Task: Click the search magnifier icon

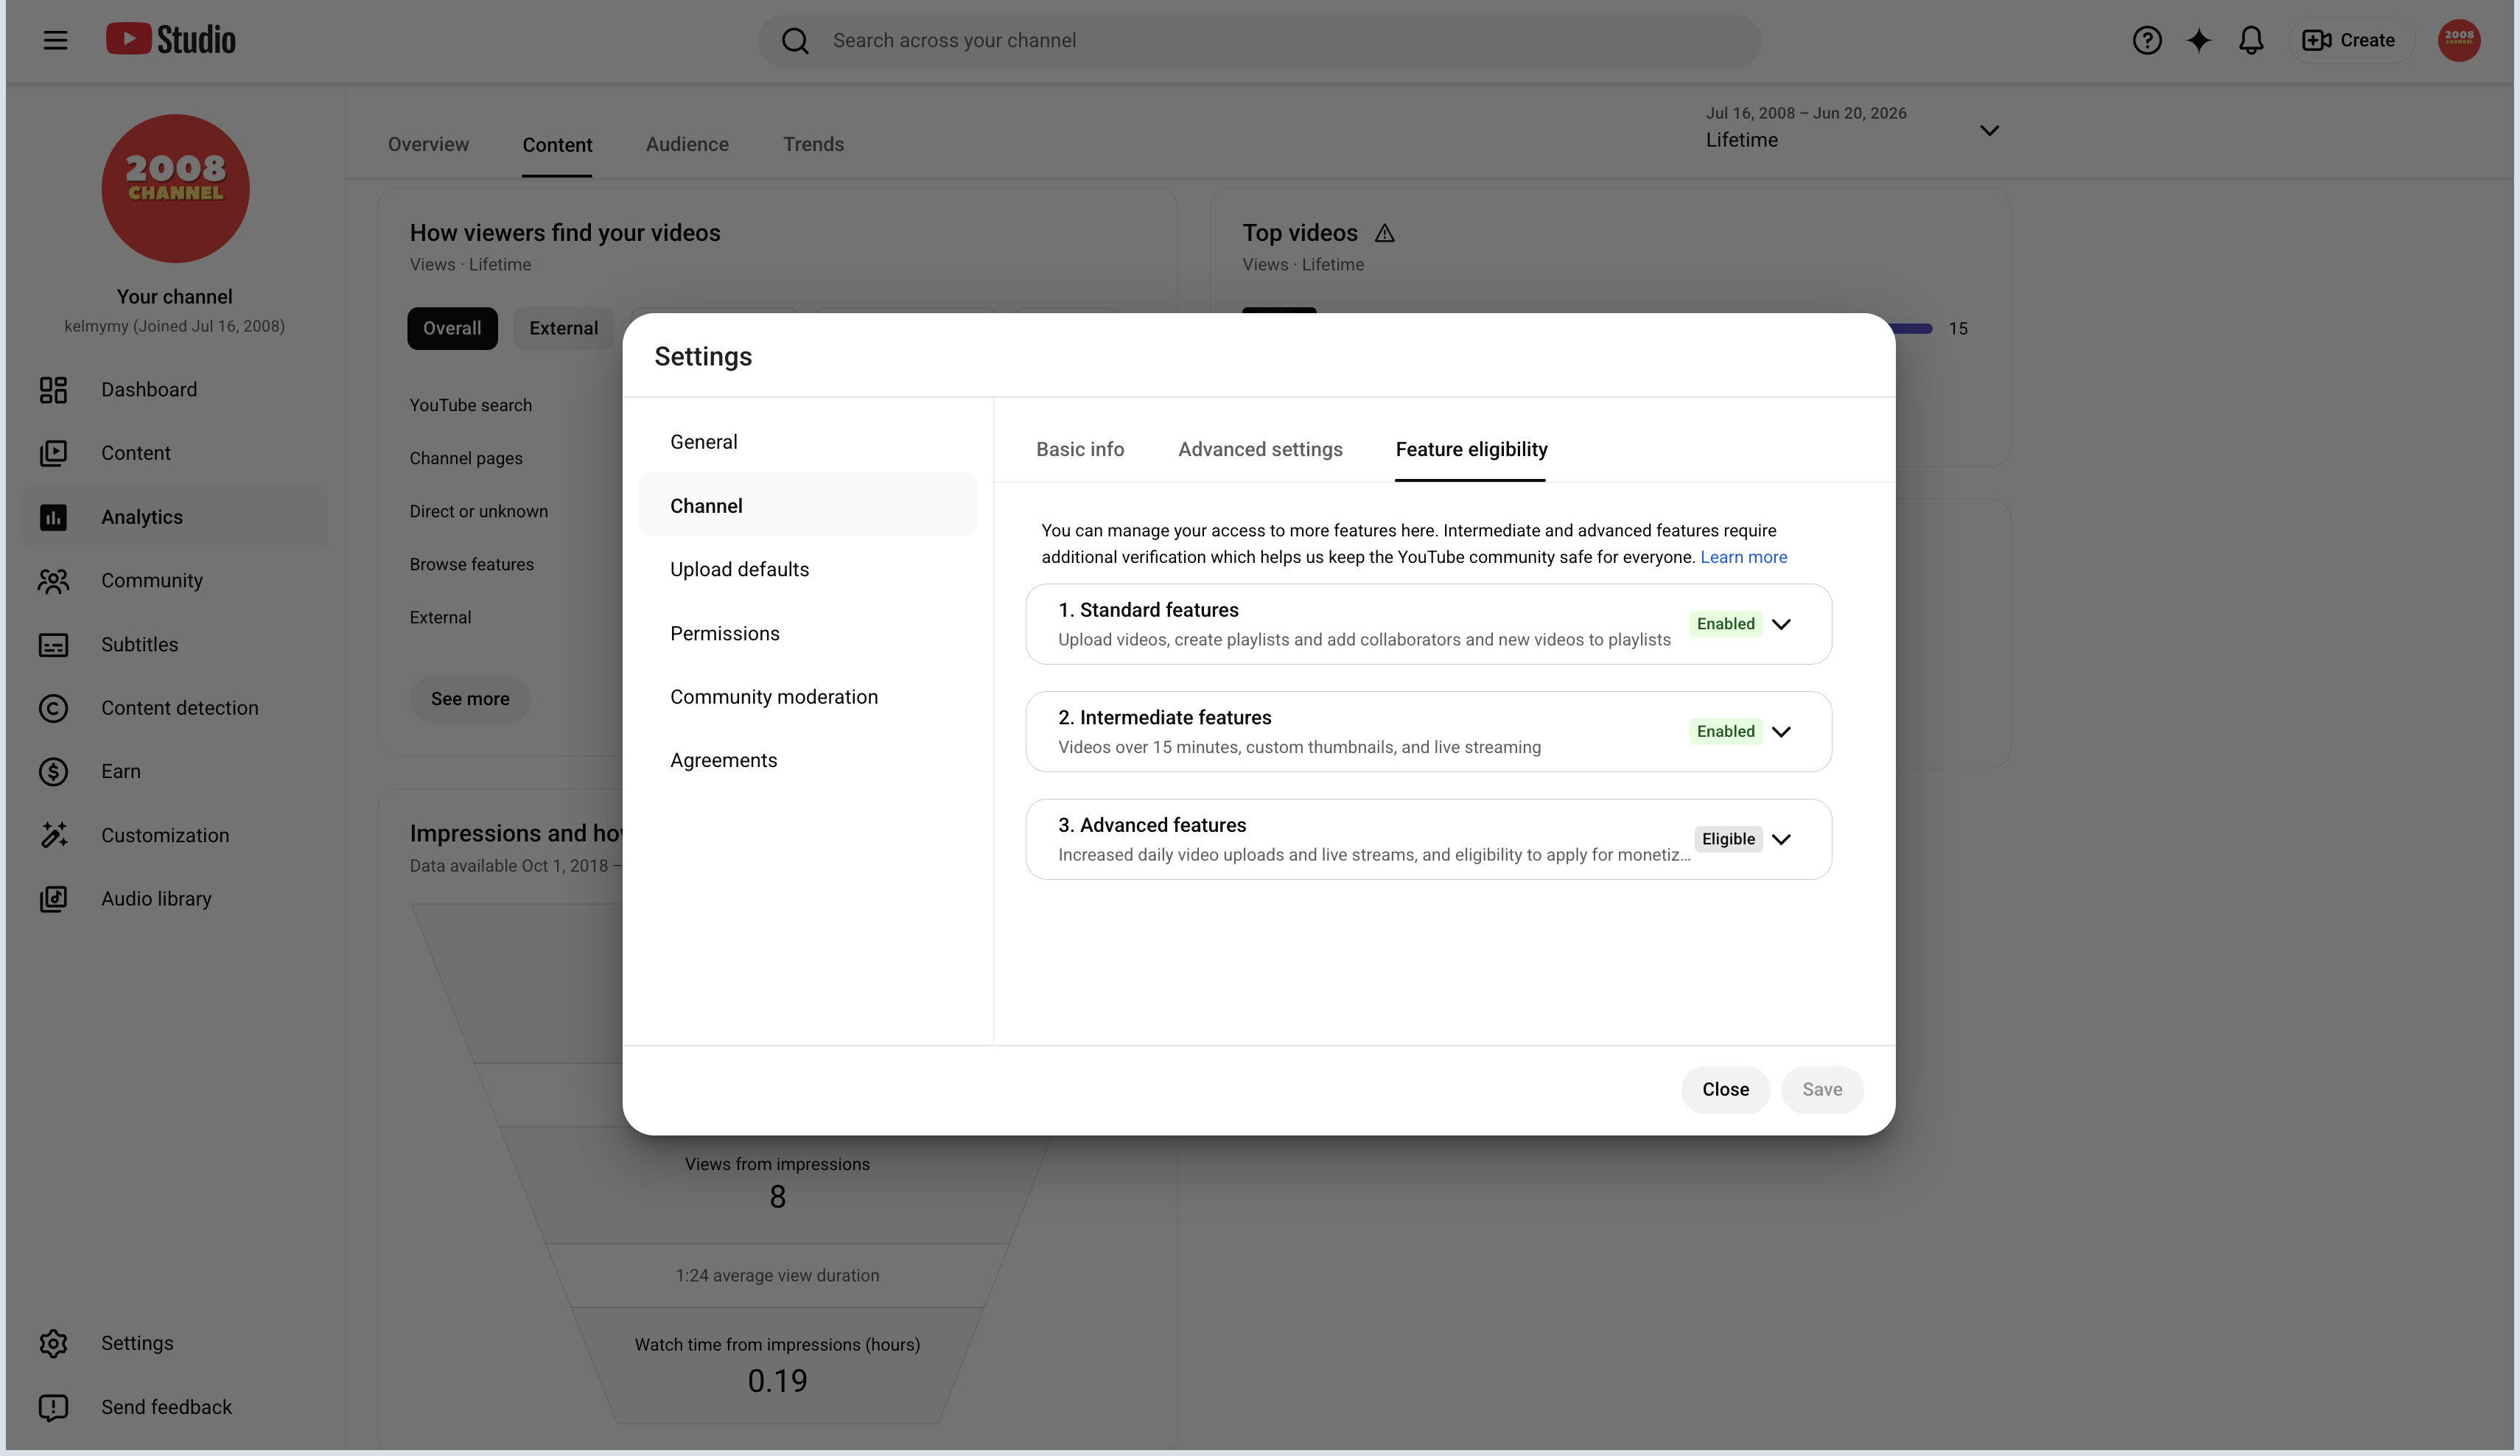Action: click(795, 41)
